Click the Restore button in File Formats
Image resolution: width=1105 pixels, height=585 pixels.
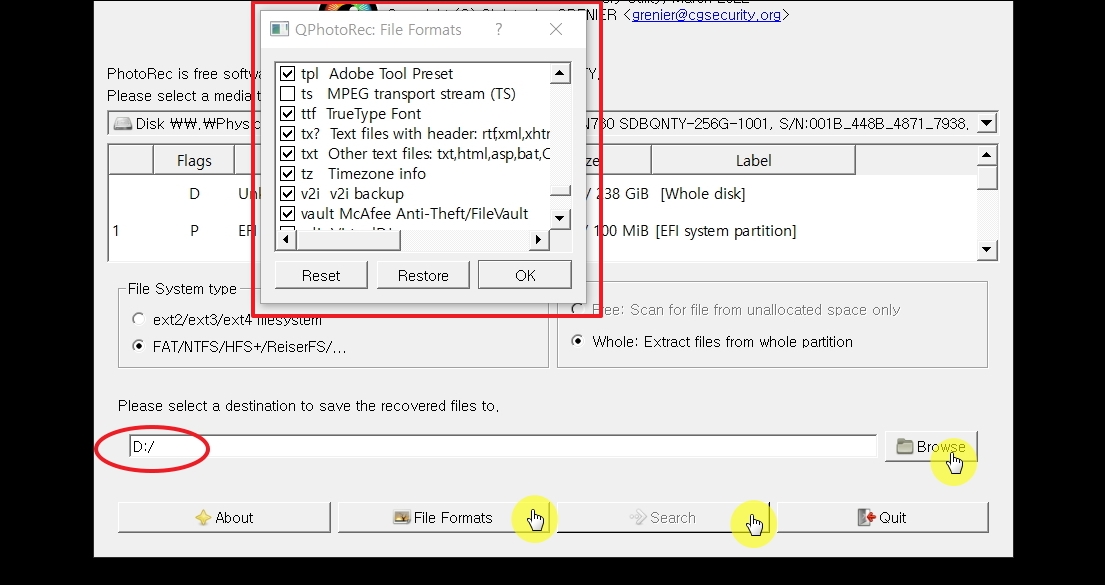pos(423,275)
